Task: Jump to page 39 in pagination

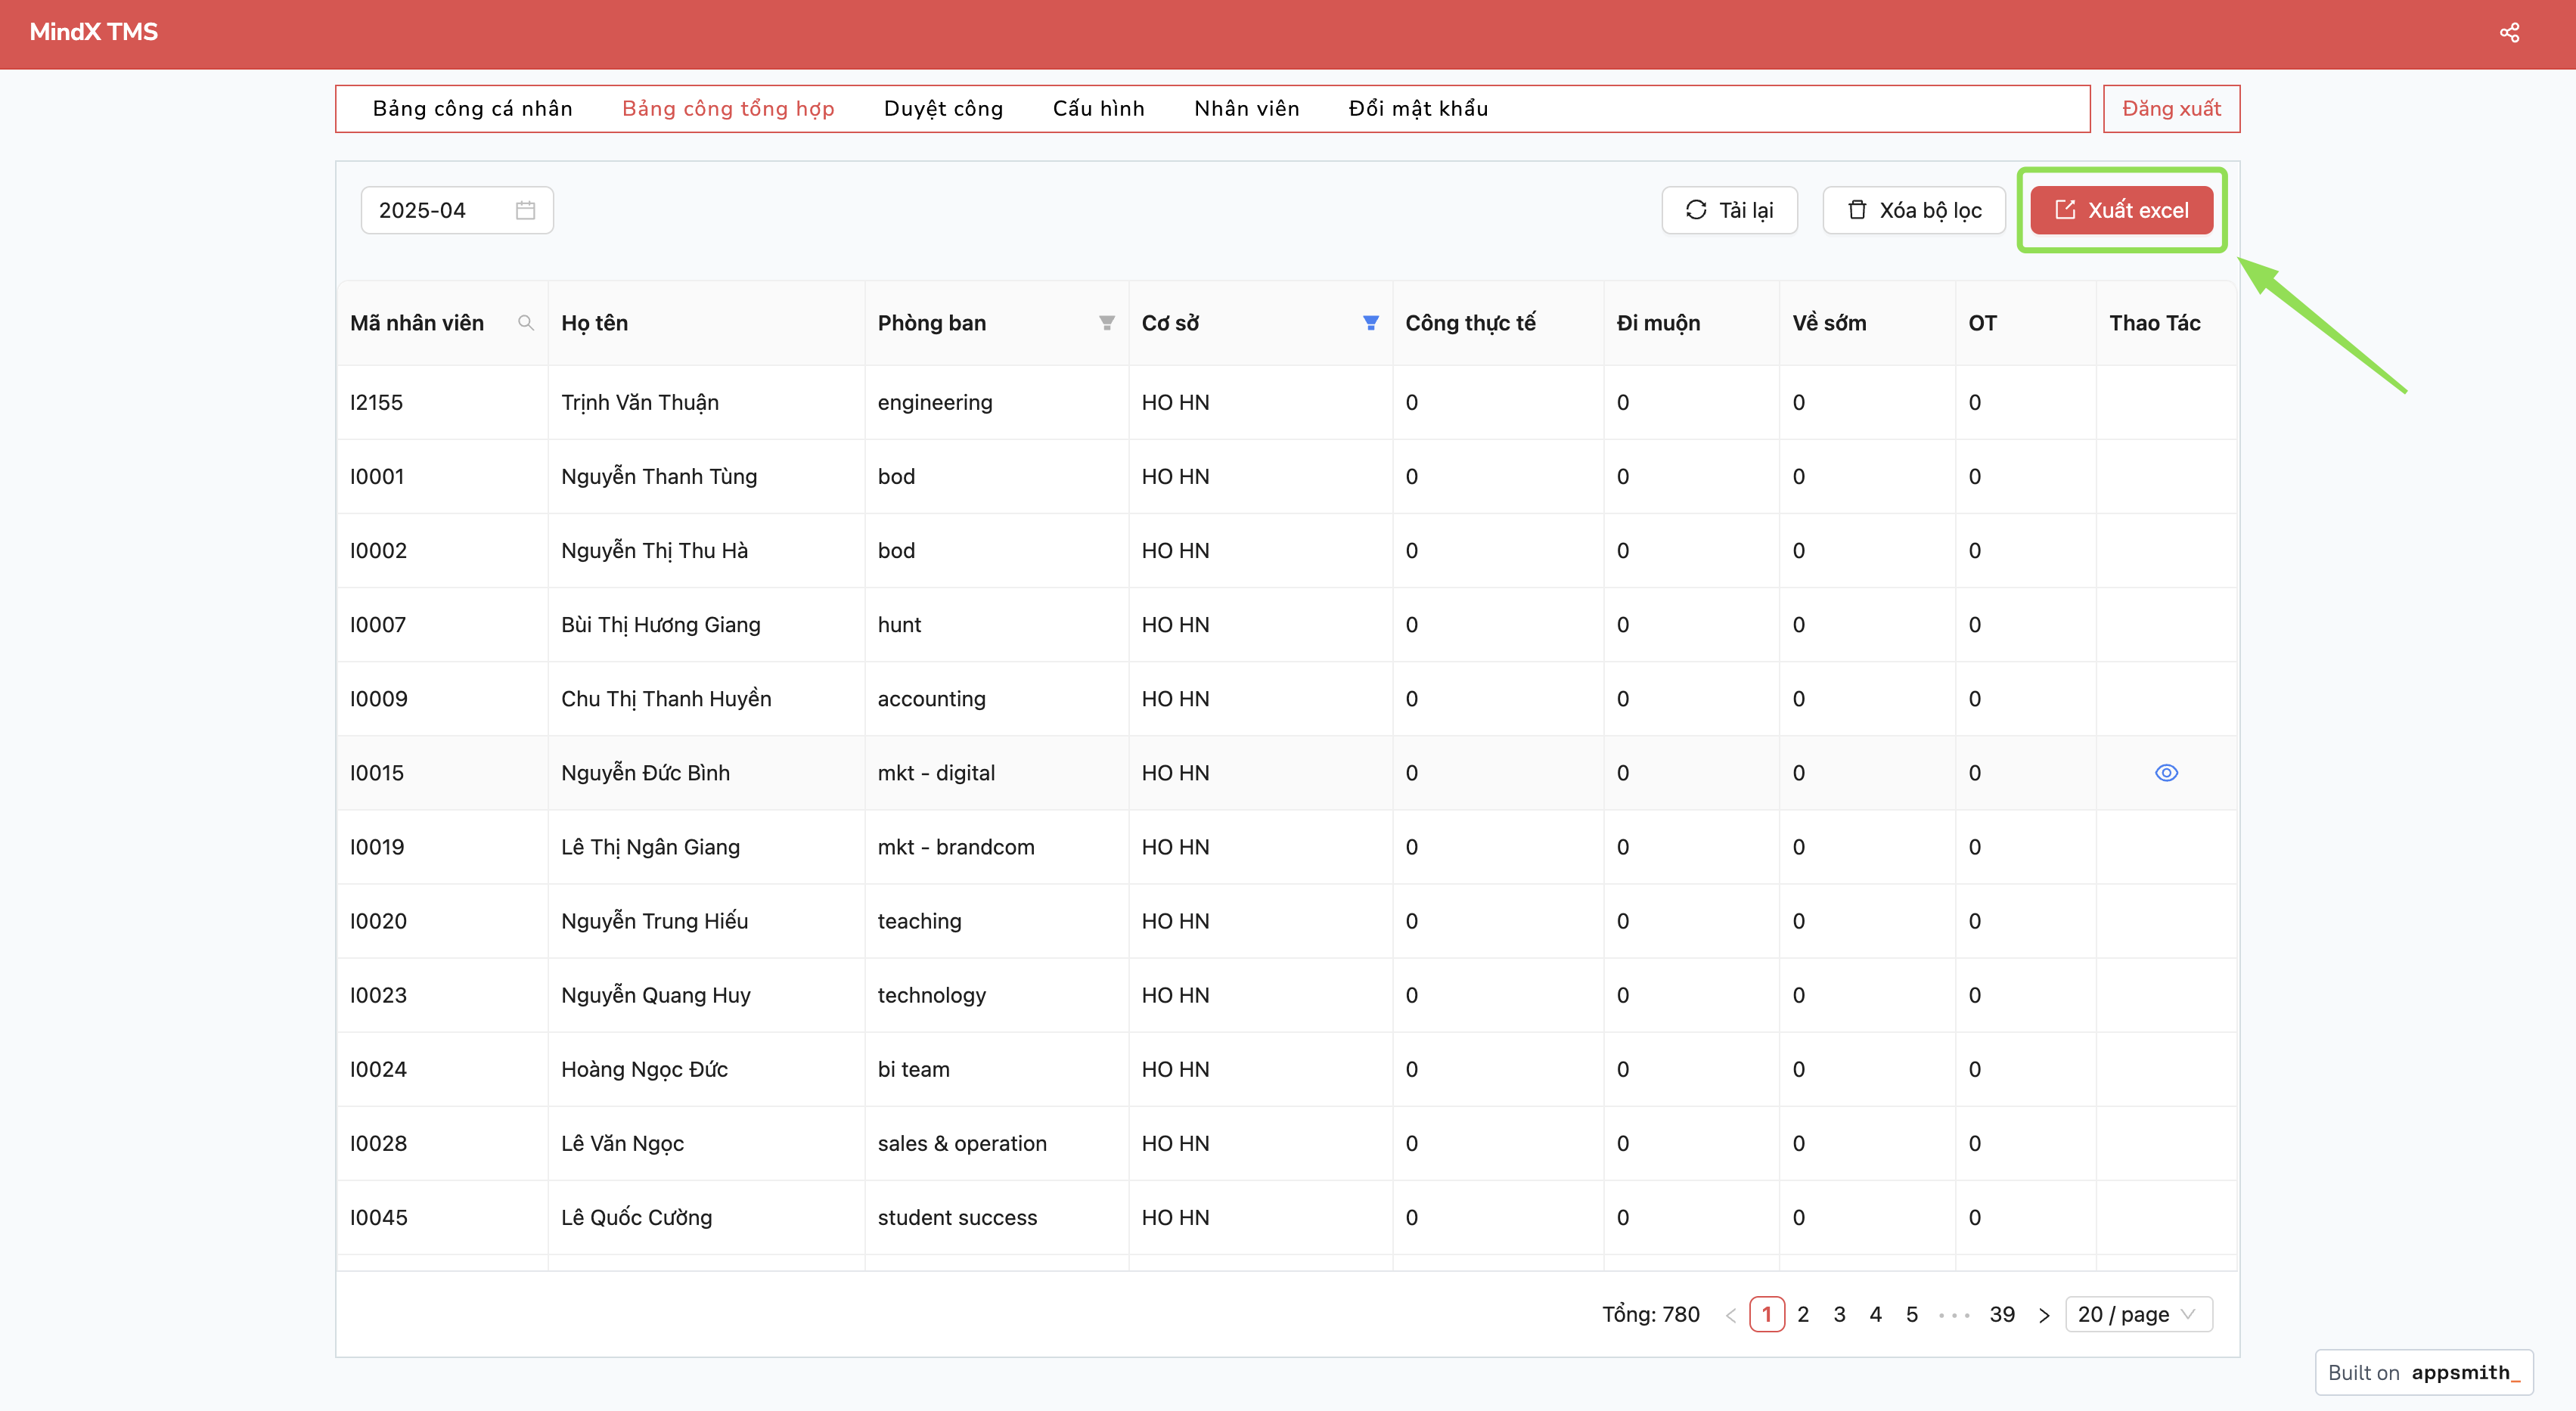Action: (2001, 1315)
